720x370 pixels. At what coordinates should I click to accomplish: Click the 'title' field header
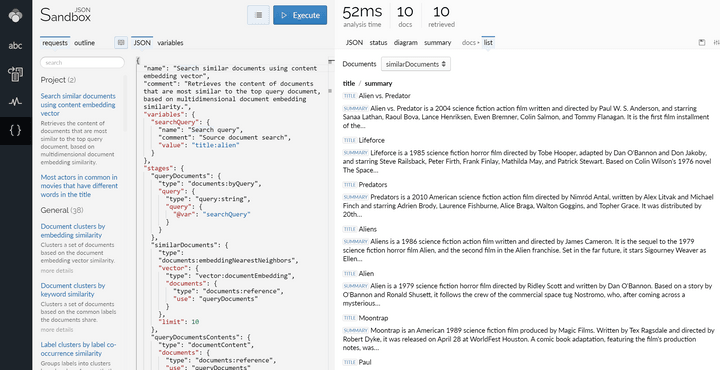[x=349, y=83]
